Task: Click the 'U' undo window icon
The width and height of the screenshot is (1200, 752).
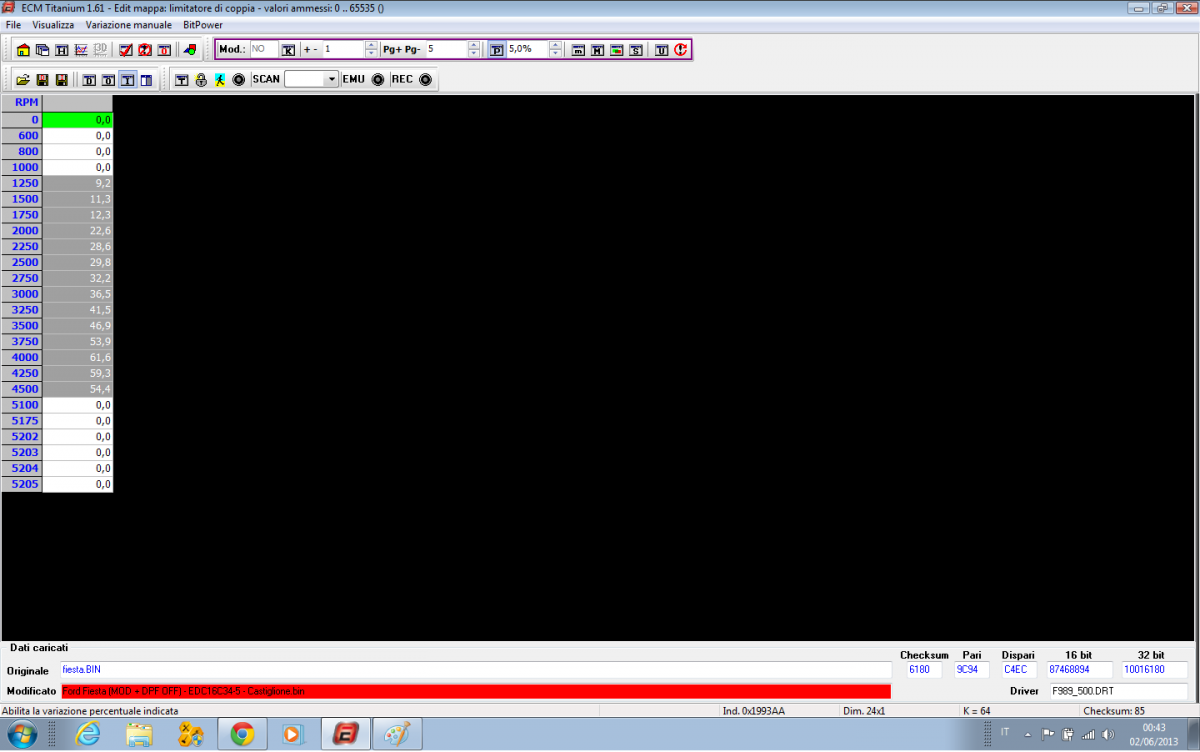Action: (661, 50)
